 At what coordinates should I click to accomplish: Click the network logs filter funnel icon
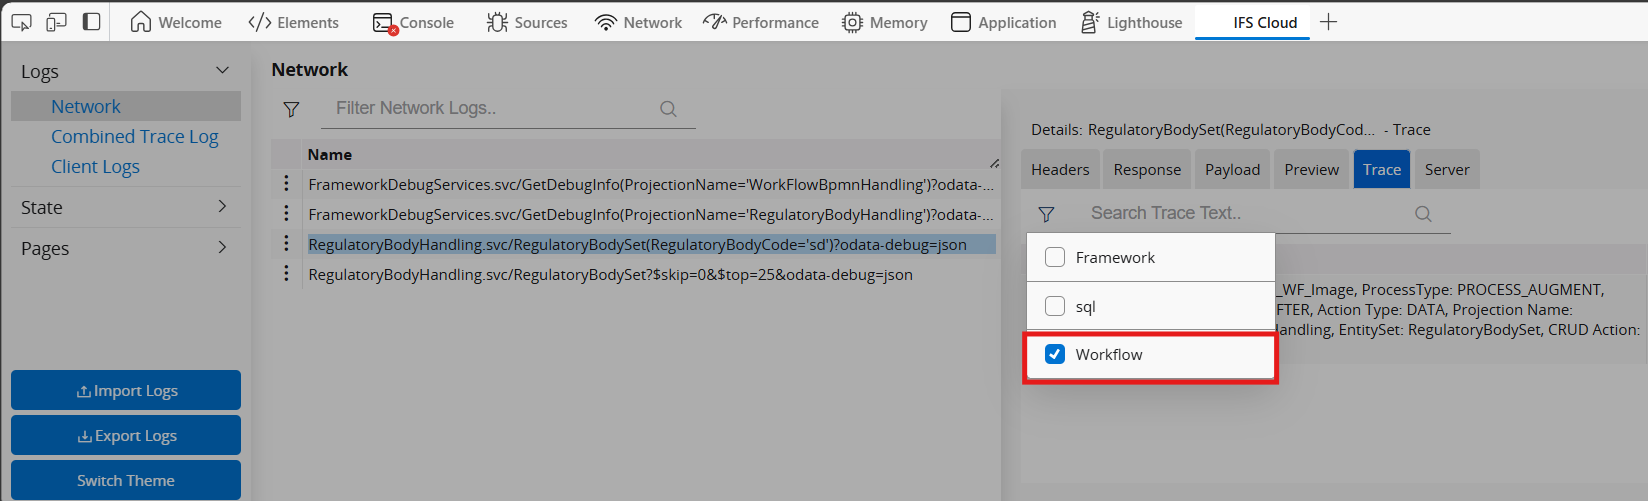click(x=291, y=109)
